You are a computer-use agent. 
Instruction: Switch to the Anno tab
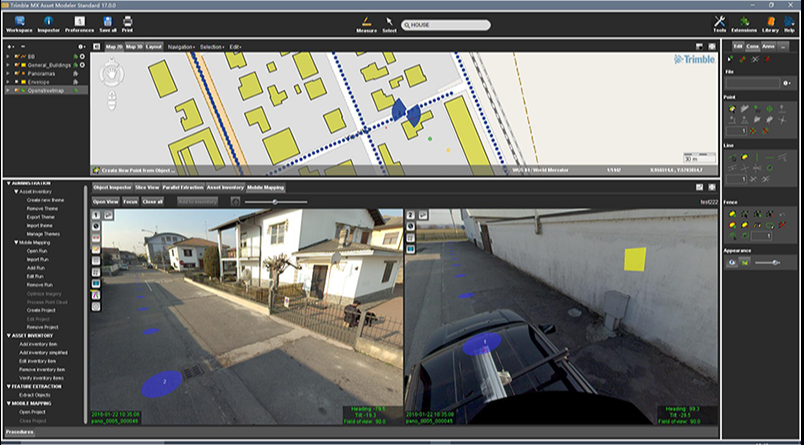(x=768, y=46)
